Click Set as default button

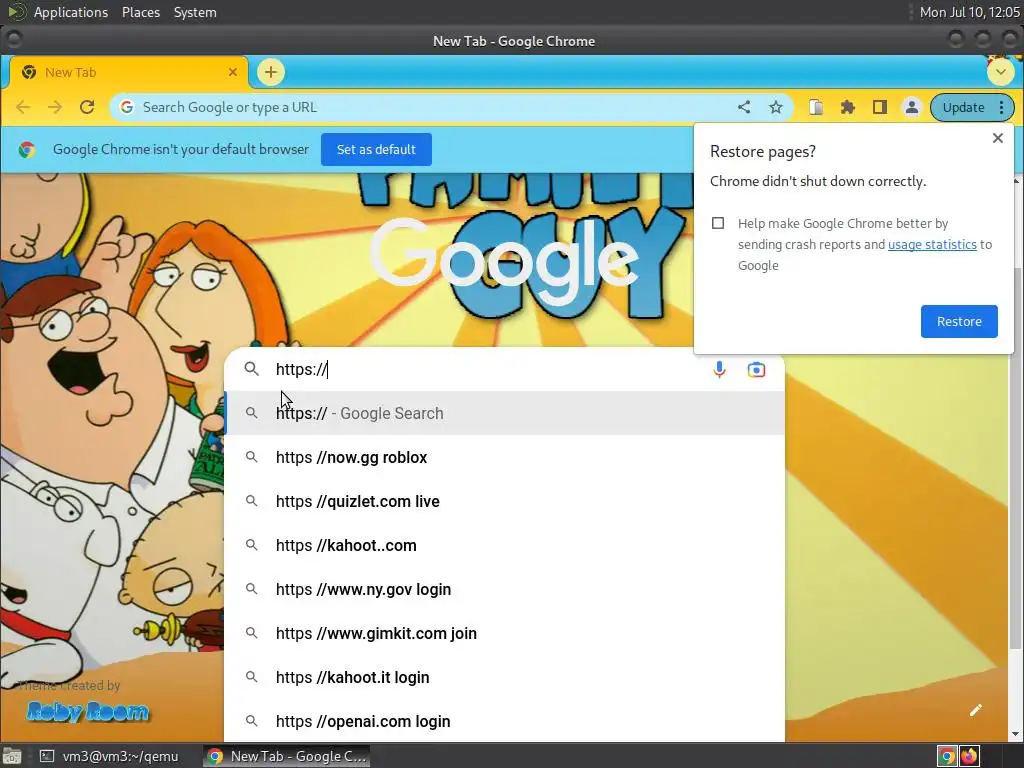pyautogui.click(x=376, y=150)
